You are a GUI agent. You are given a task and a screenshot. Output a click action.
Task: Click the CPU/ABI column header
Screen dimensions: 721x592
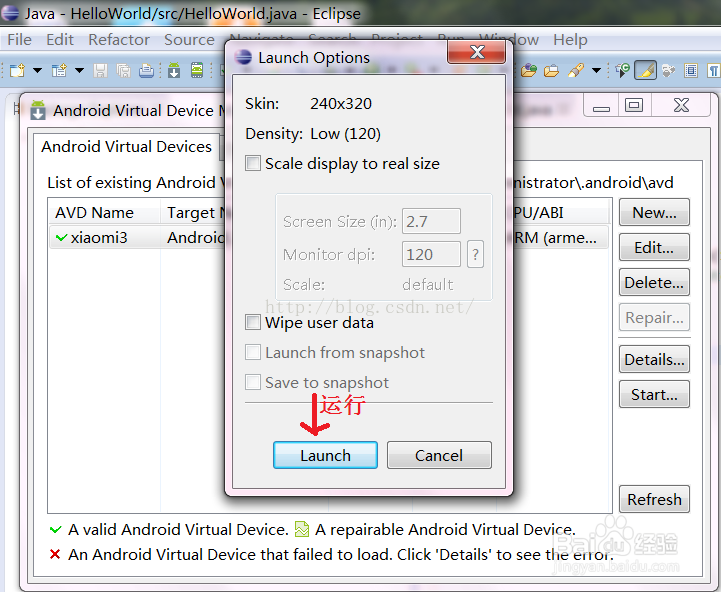click(559, 213)
